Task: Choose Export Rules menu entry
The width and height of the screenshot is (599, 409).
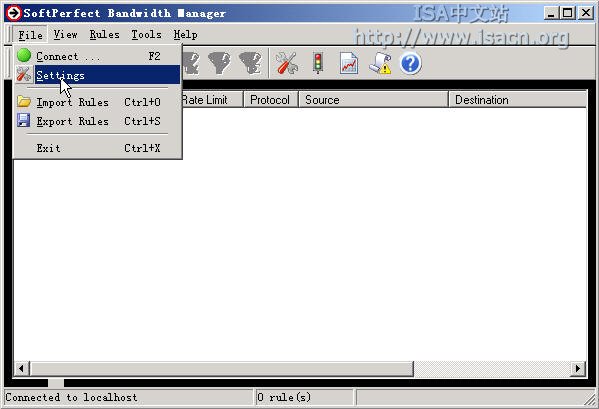Action: [x=97, y=121]
